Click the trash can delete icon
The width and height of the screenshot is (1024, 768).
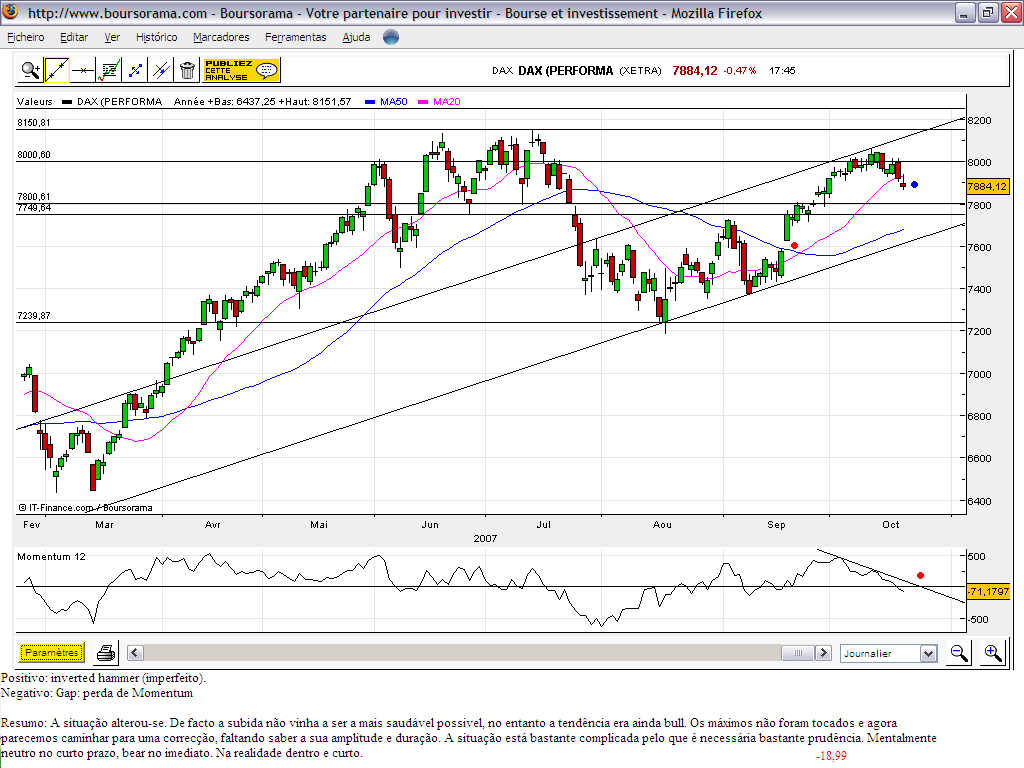tap(187, 70)
